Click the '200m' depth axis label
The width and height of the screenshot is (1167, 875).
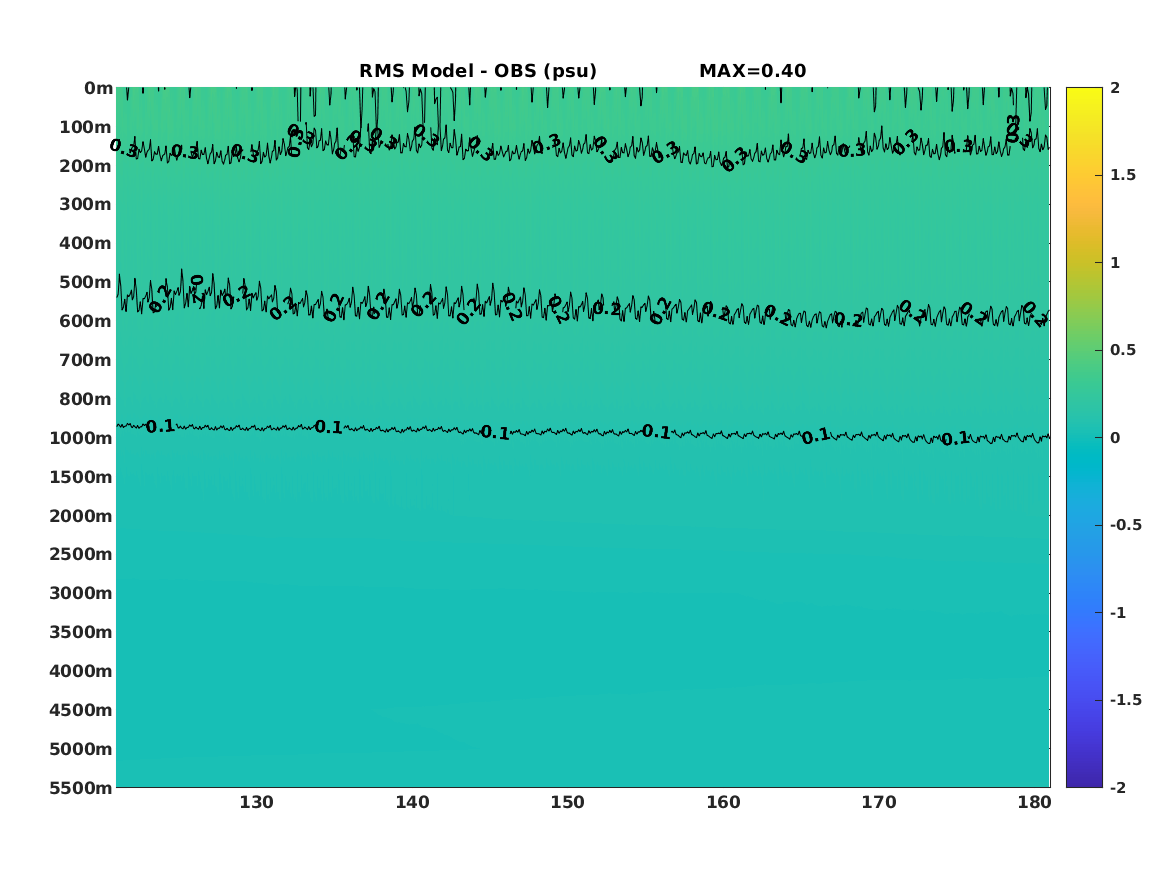point(86,166)
